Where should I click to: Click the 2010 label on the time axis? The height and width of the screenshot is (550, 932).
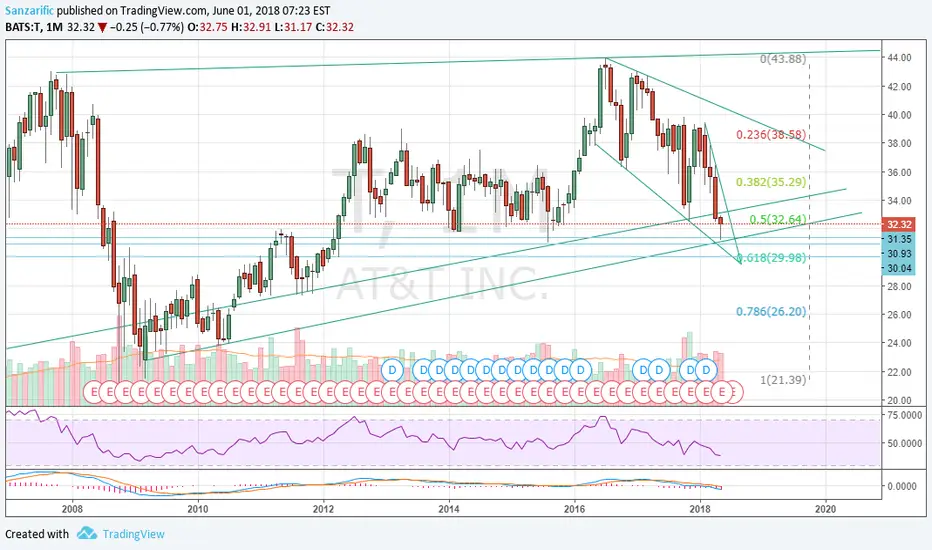click(197, 508)
